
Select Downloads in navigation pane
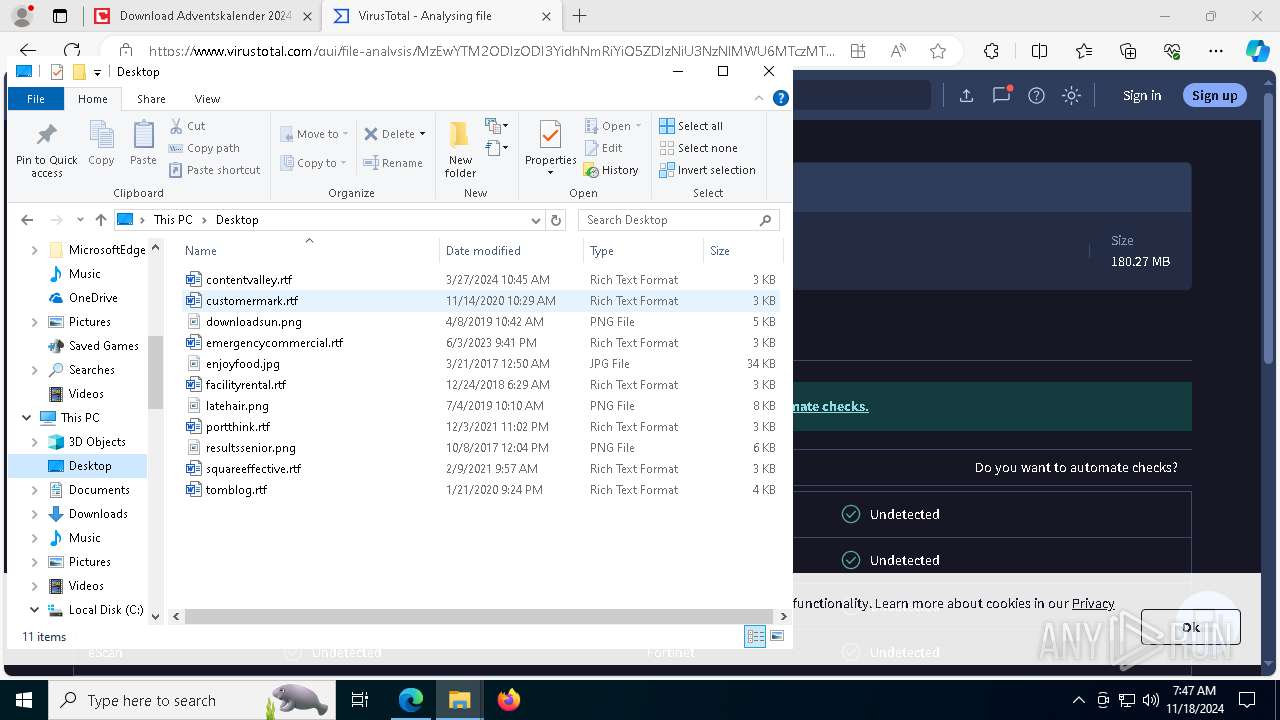click(98, 514)
